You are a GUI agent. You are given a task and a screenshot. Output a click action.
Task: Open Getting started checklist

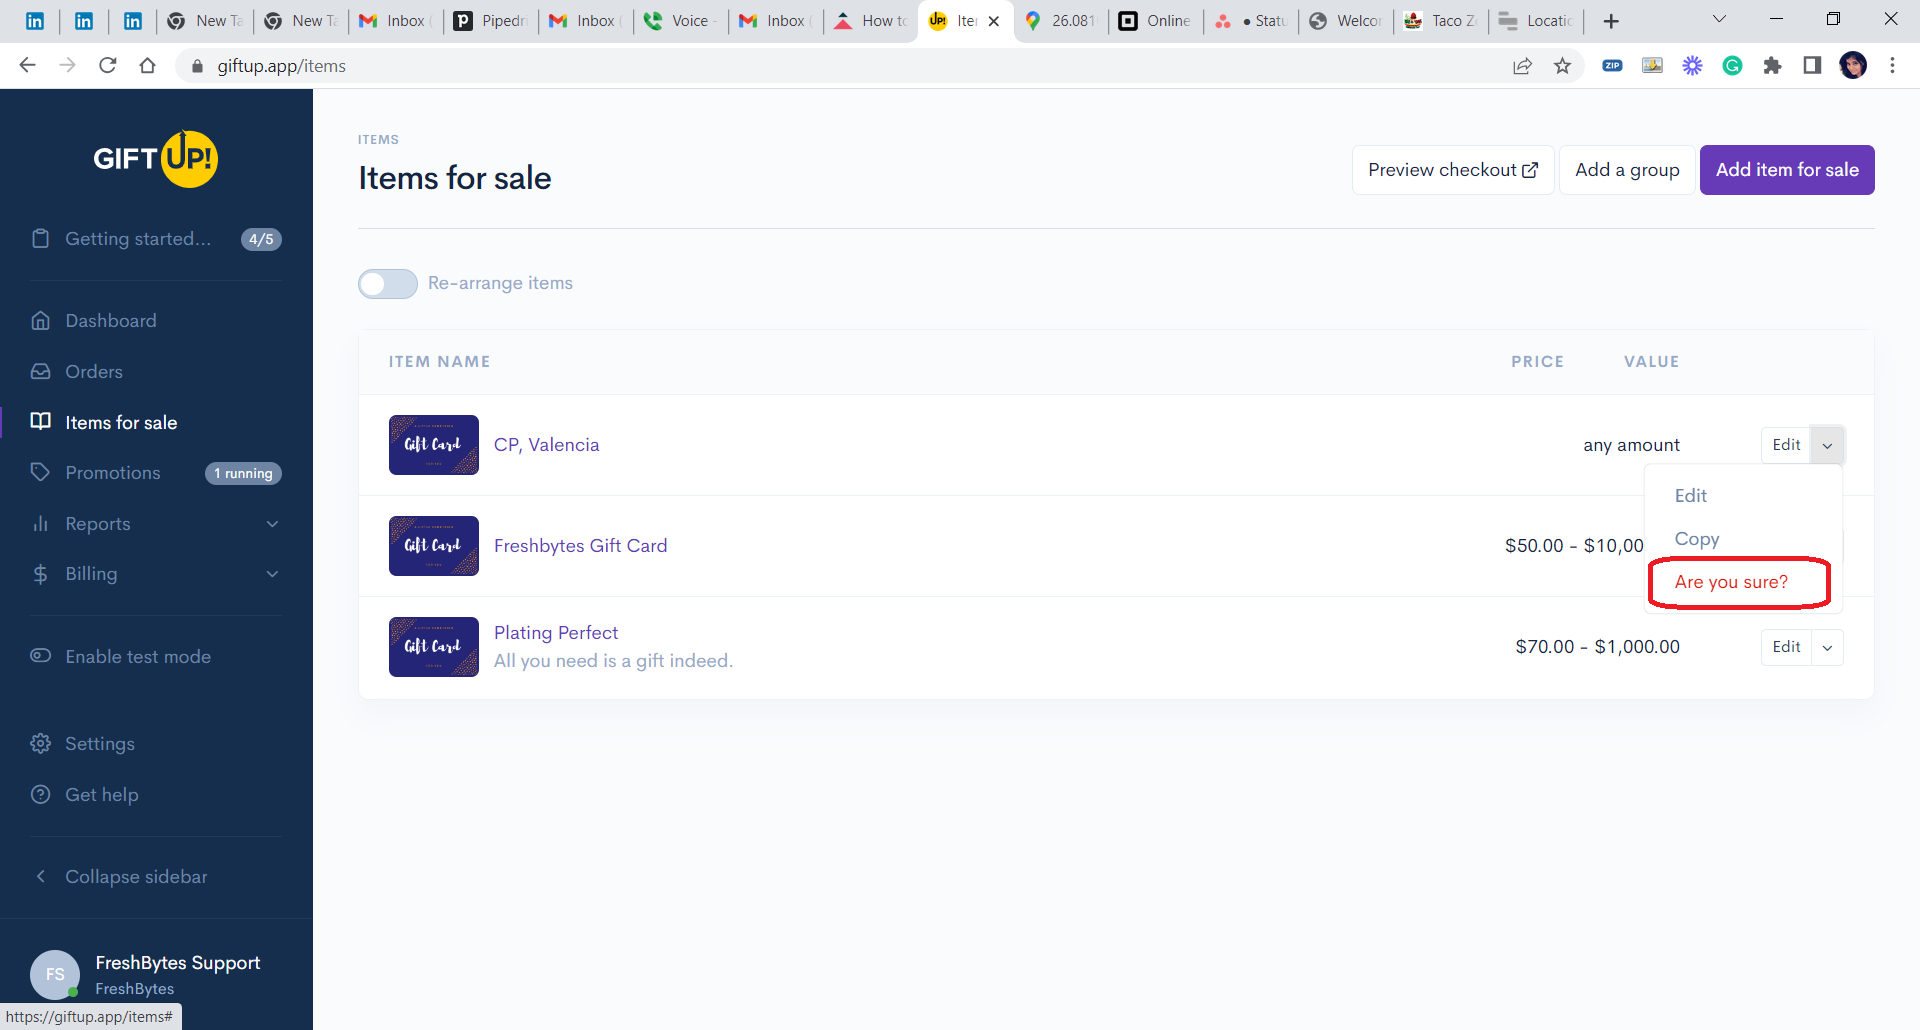coord(137,239)
